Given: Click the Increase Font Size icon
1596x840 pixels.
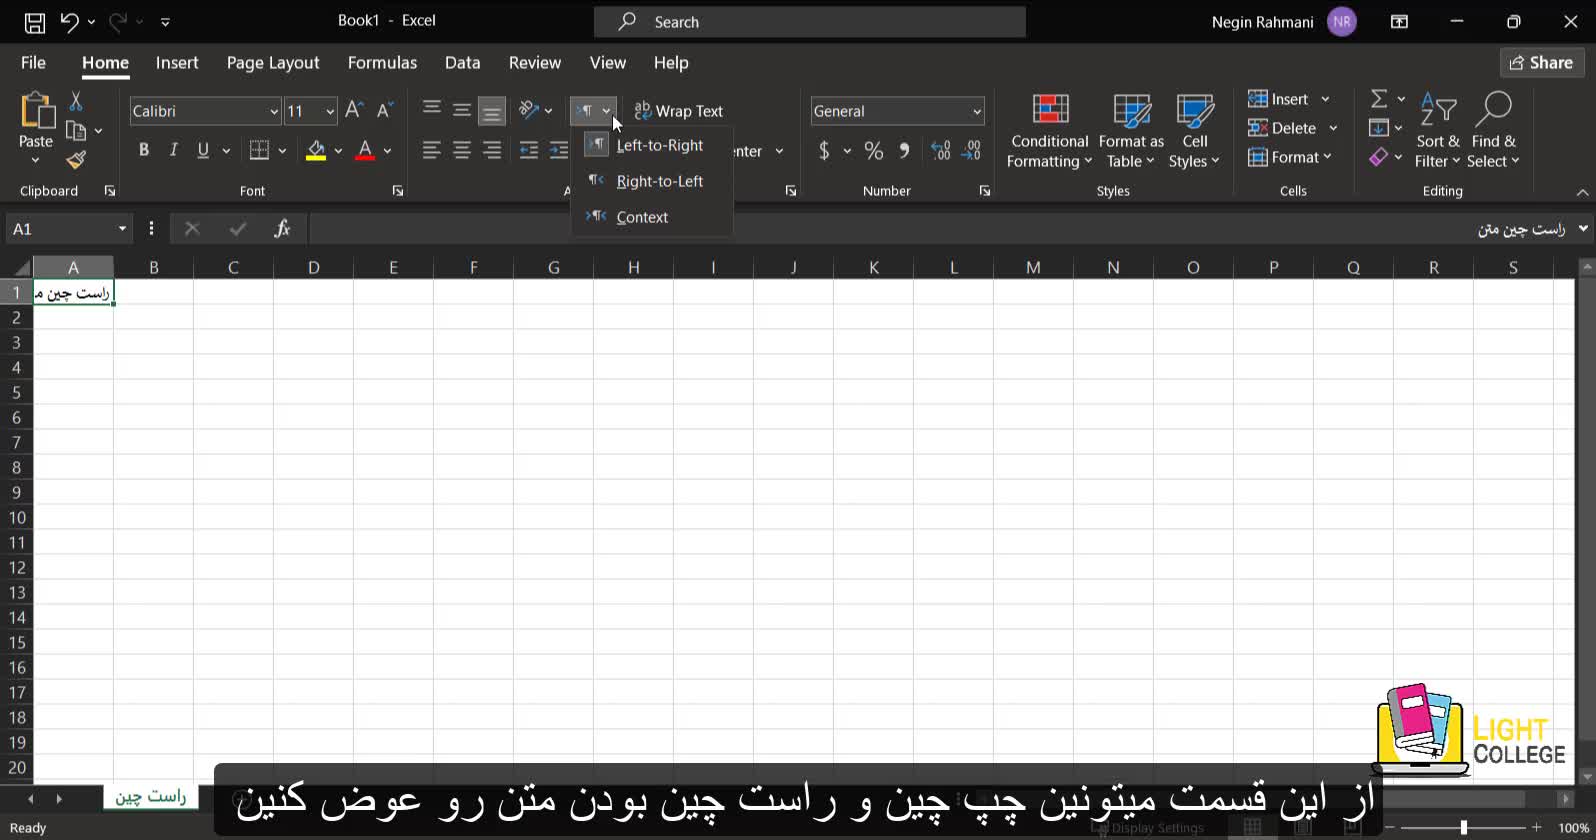Looking at the screenshot, I should coord(353,111).
